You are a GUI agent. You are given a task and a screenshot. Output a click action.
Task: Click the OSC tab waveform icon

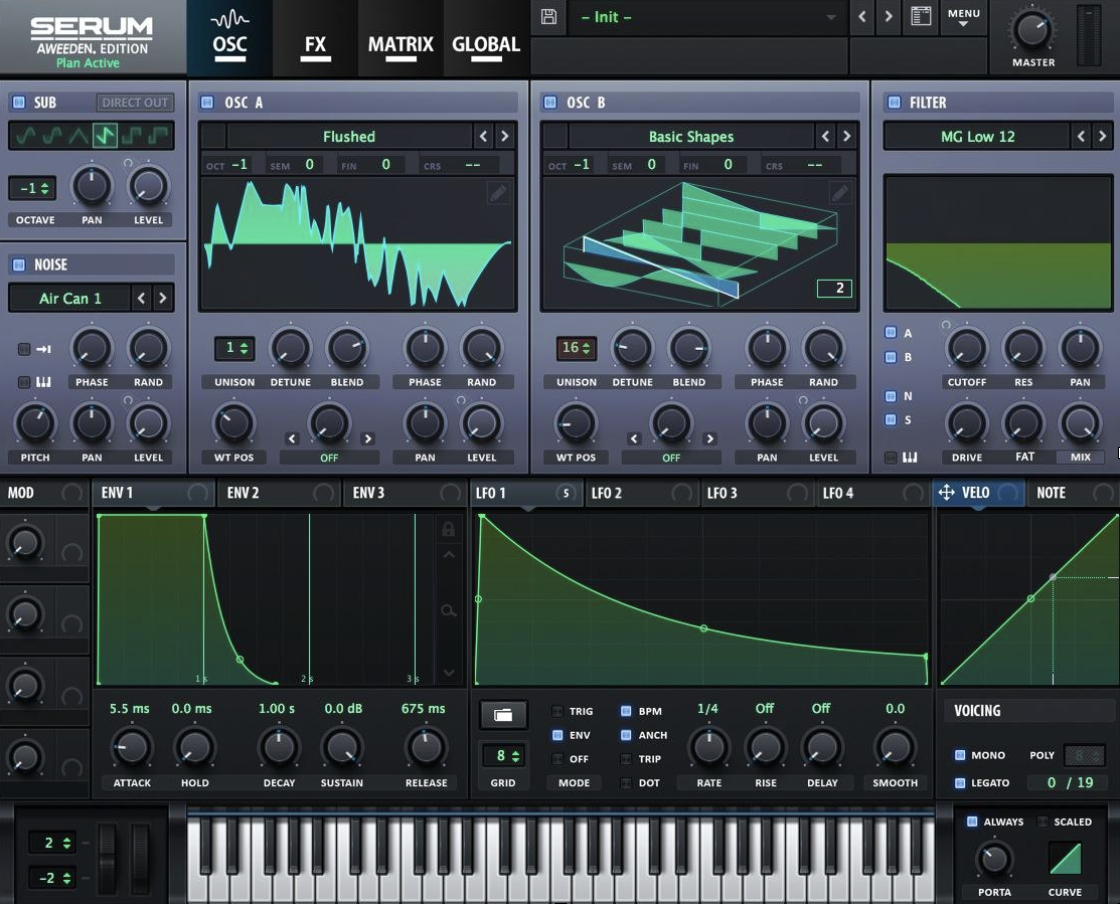(x=230, y=19)
